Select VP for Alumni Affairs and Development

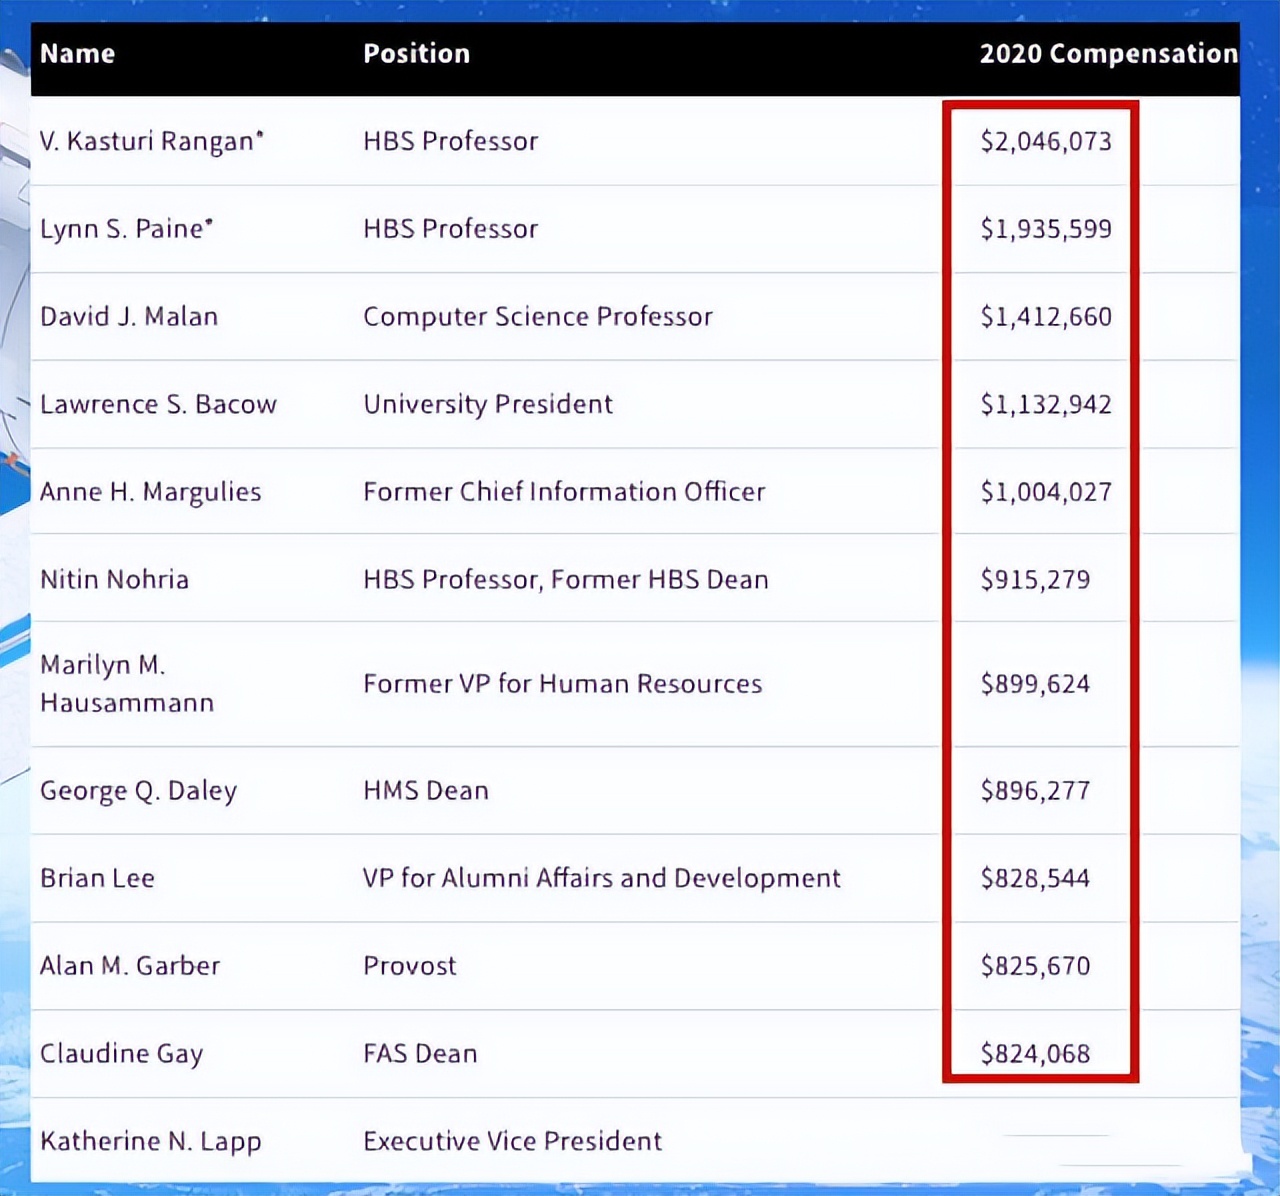pos(601,878)
